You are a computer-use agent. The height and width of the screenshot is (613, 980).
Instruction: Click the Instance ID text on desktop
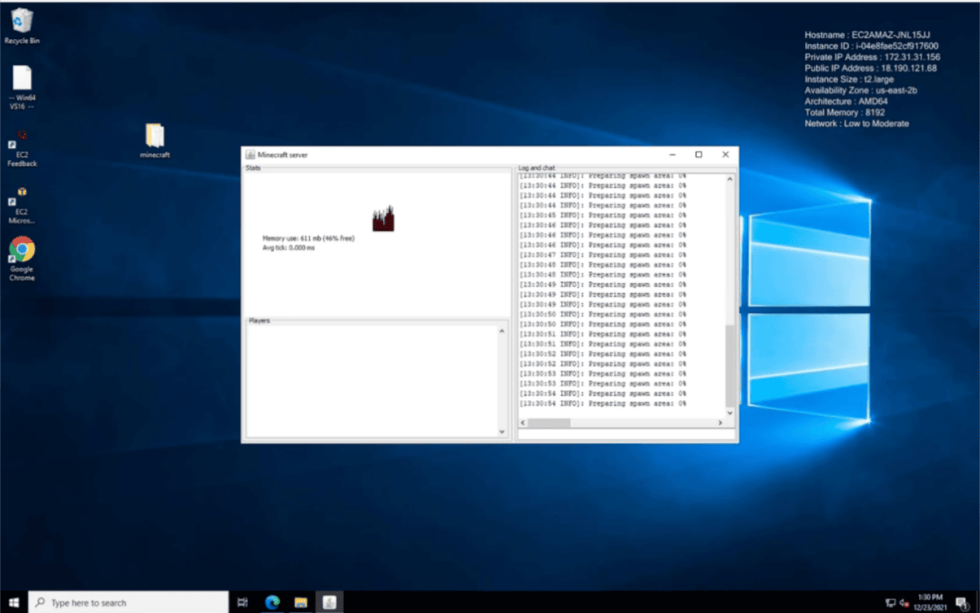871,46
